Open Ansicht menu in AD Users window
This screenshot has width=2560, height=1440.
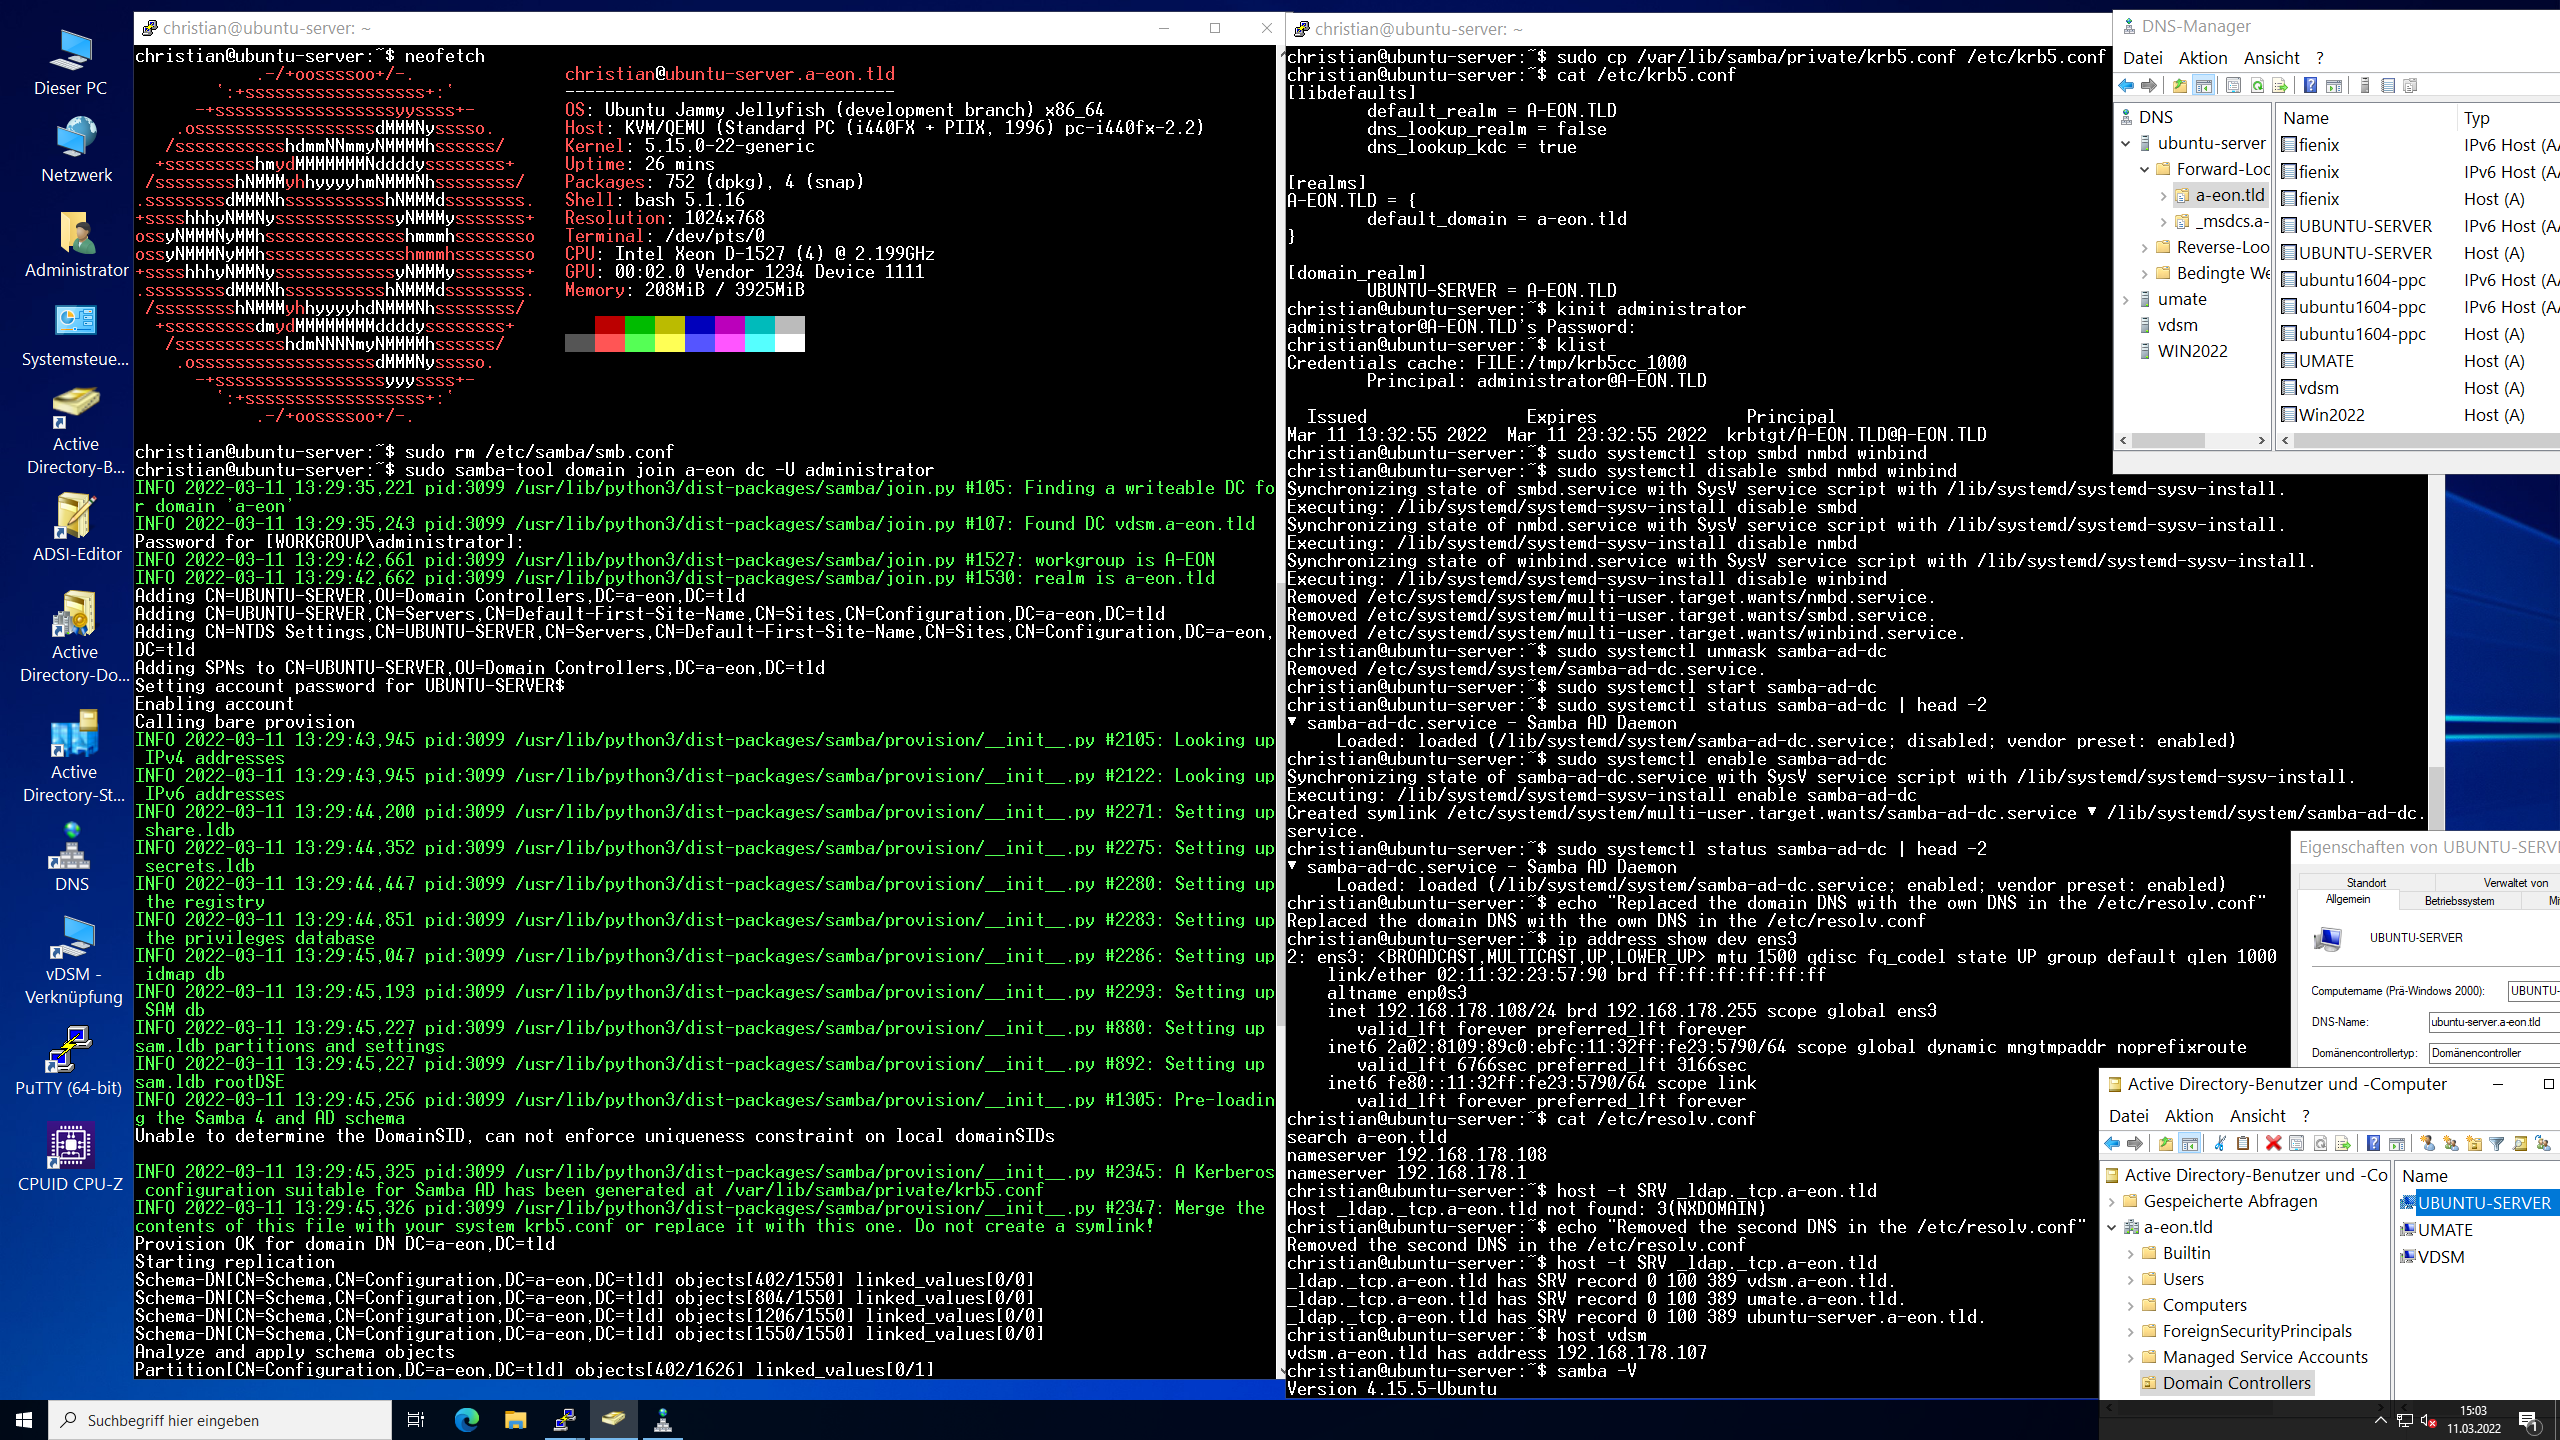pos(2257,1116)
